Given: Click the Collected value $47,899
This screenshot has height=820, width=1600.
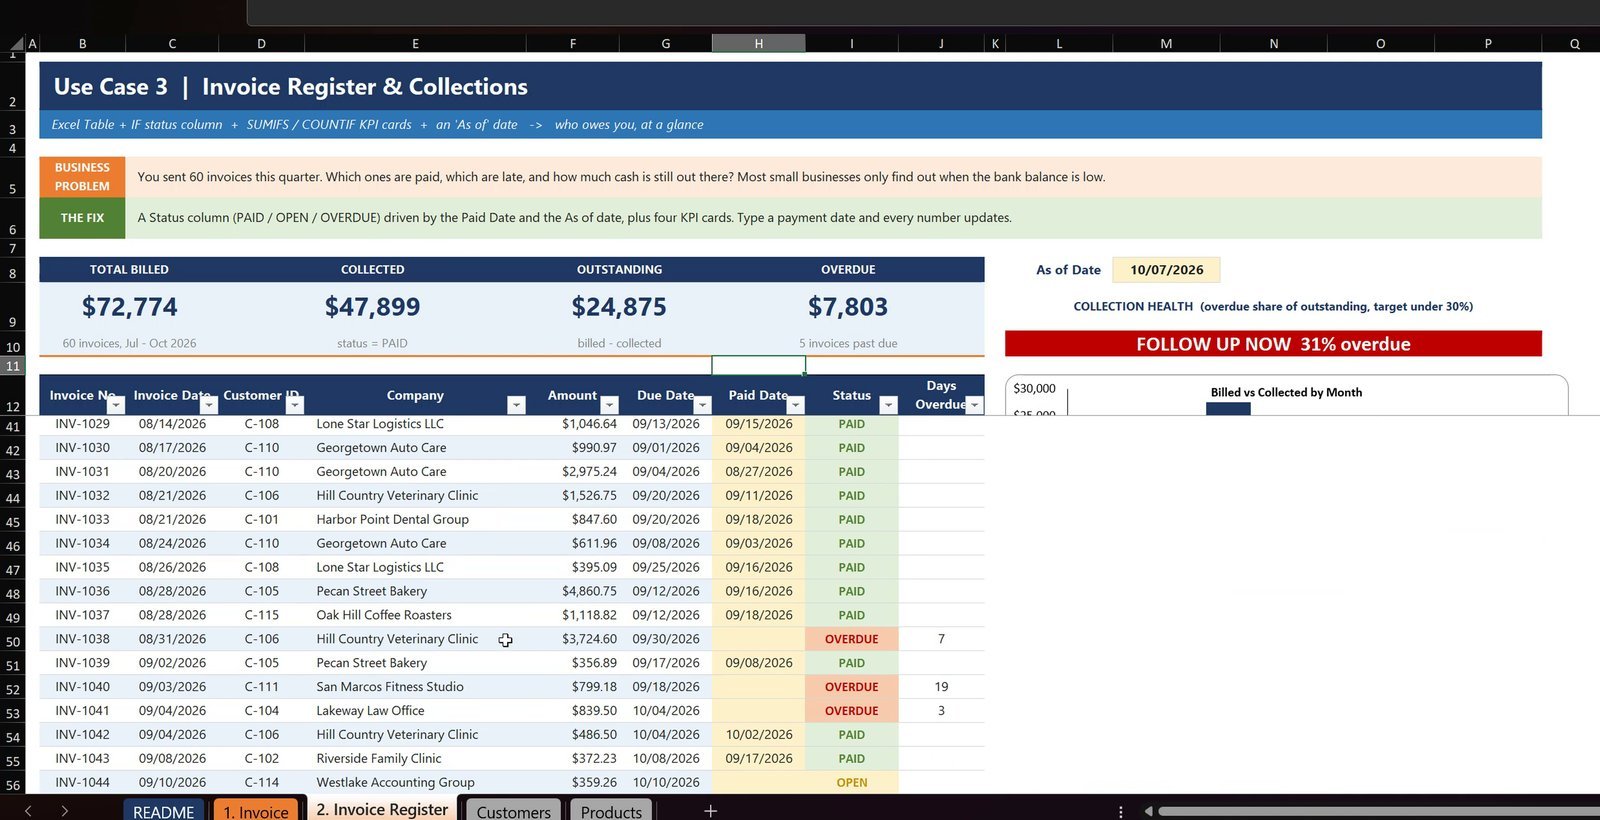Looking at the screenshot, I should pyautogui.click(x=372, y=307).
